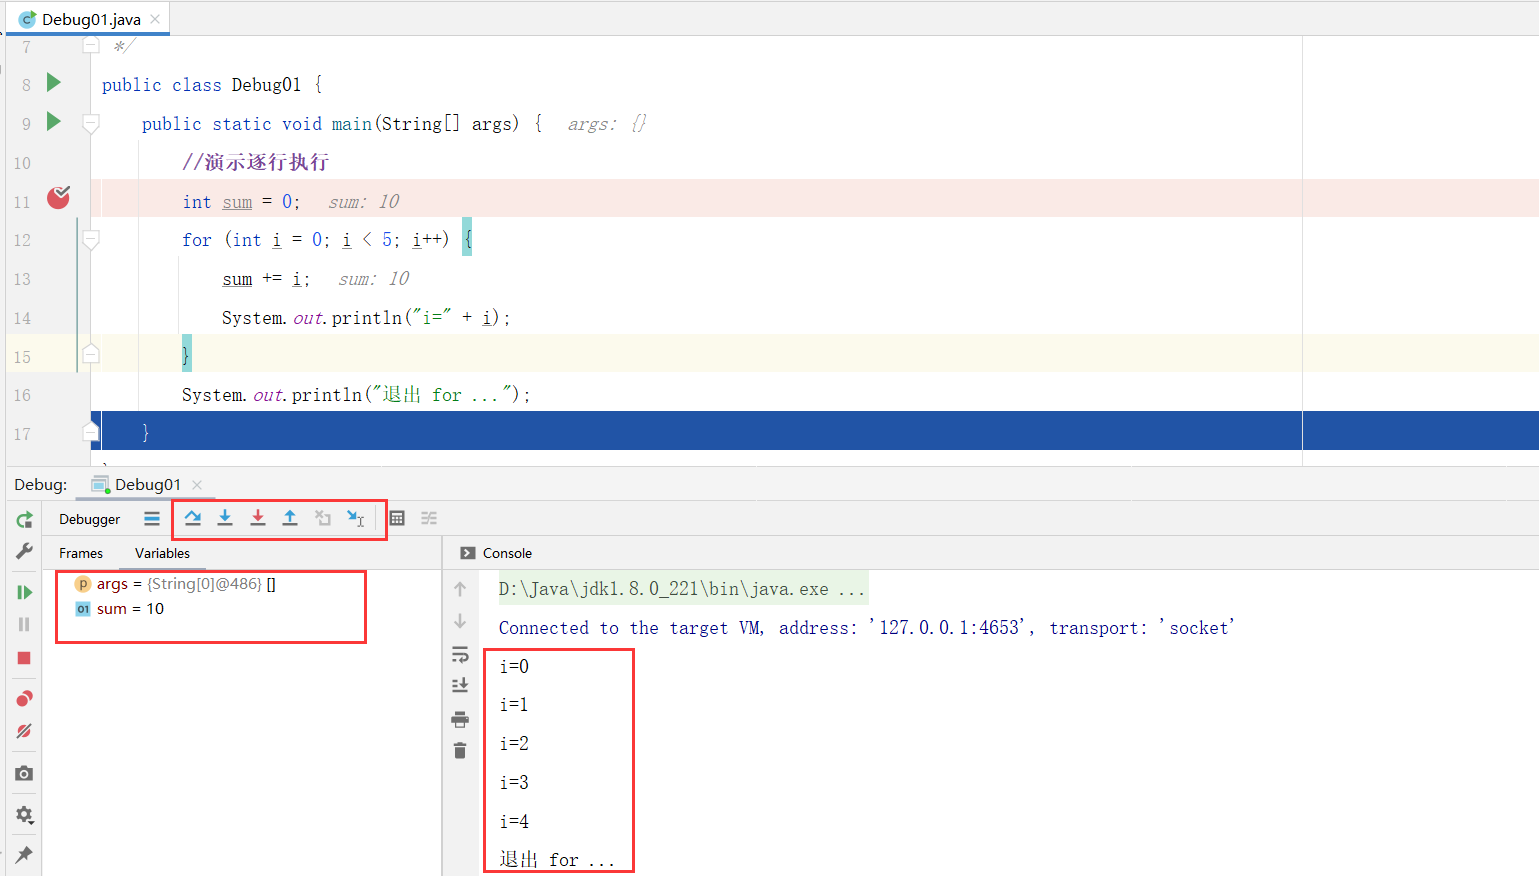This screenshot has height=876, width=1539.
Task: Click console output line i=2
Action: point(514,744)
